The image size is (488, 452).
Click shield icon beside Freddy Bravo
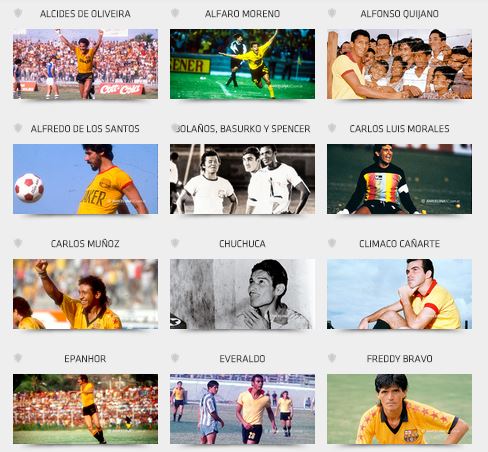coord(332,358)
